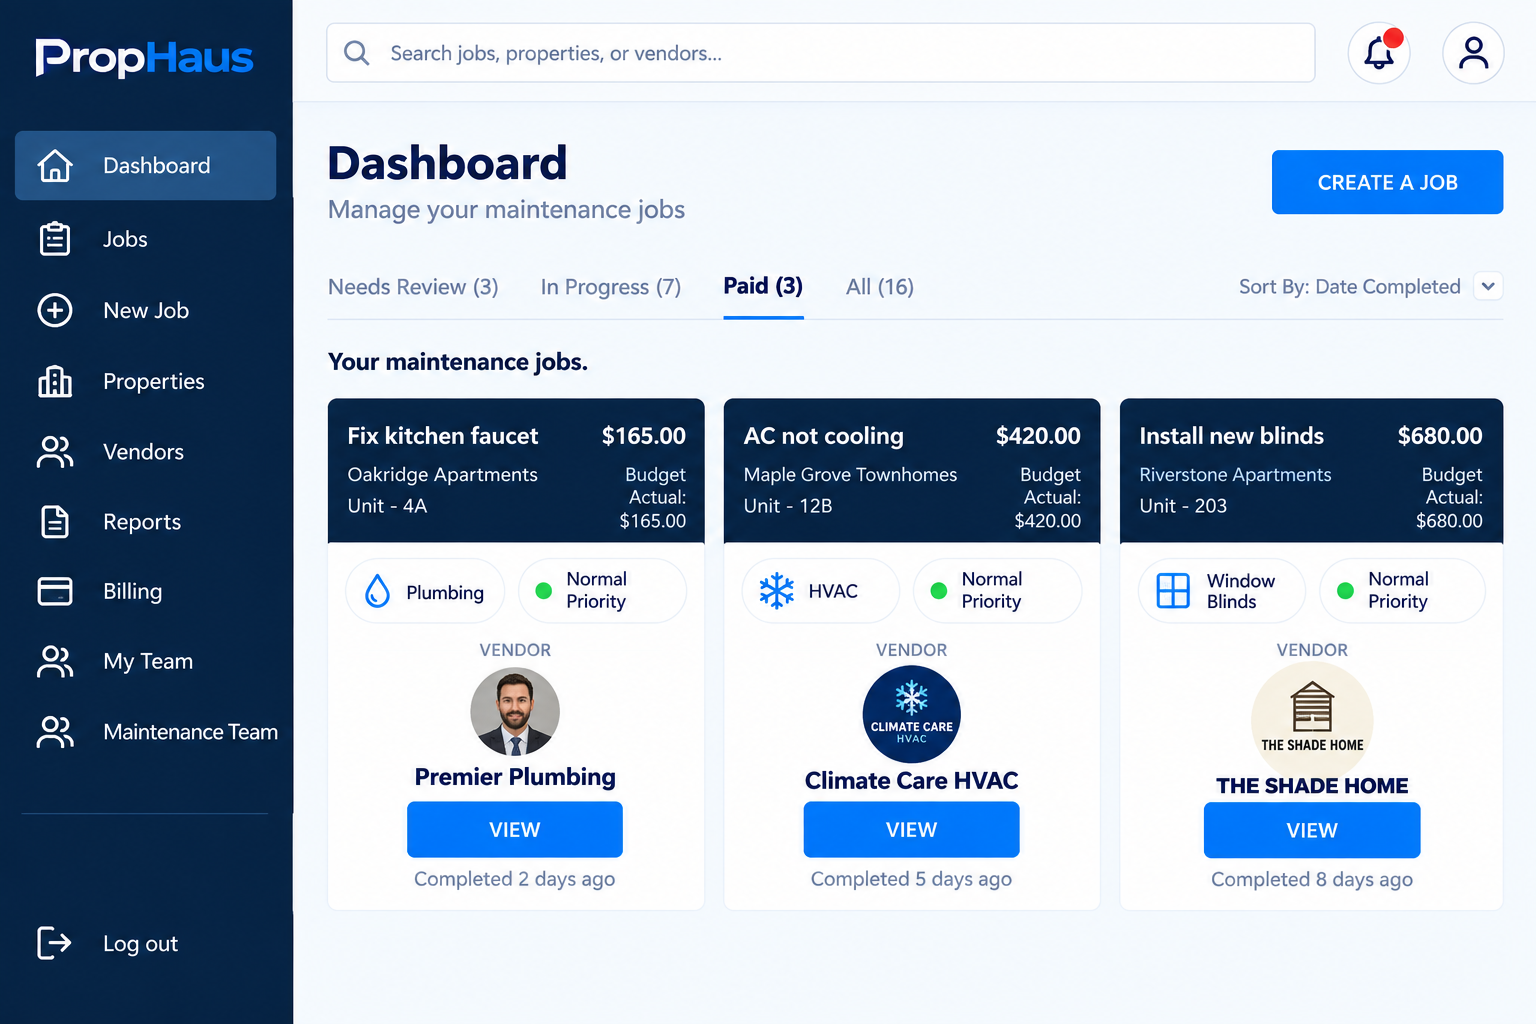
Task: Open Vendors in the sidebar
Action: (146, 452)
